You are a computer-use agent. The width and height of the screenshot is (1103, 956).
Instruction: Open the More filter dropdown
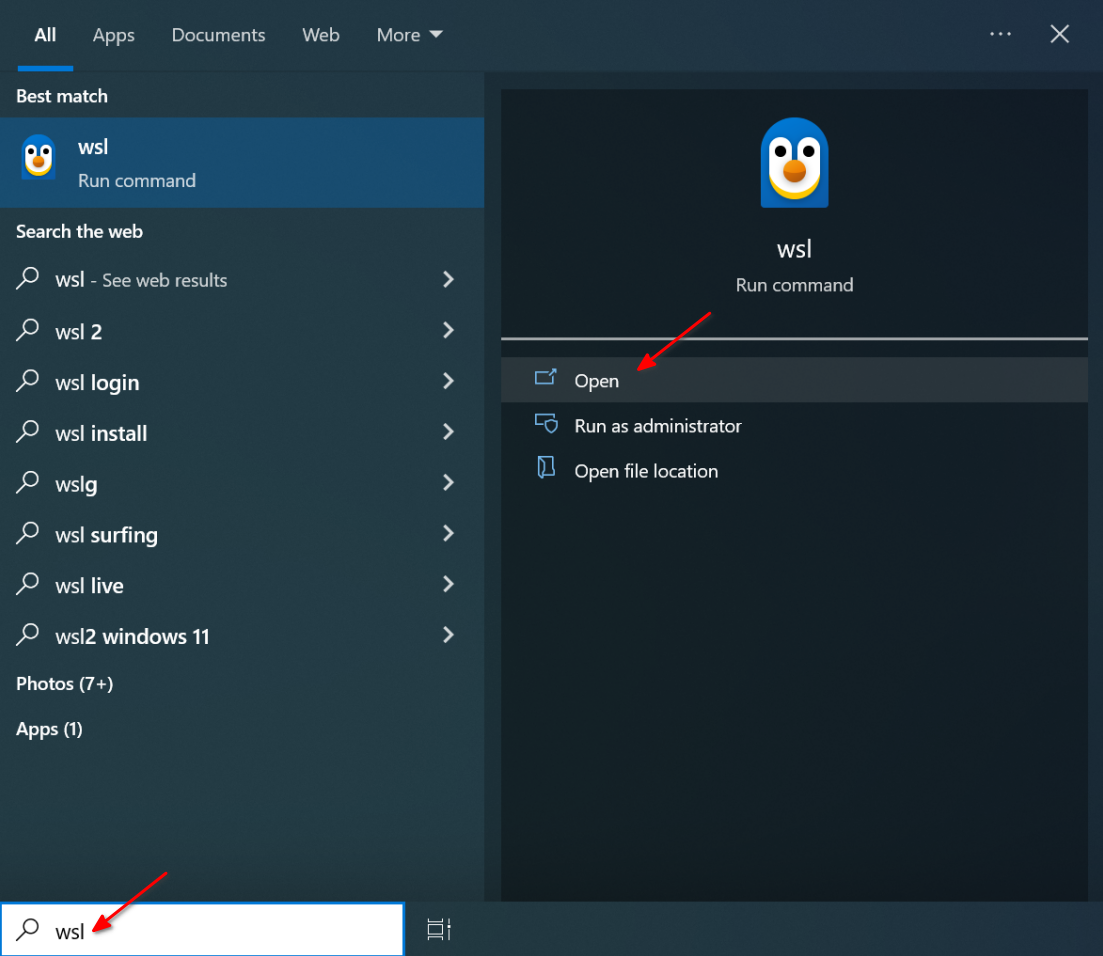pos(409,34)
